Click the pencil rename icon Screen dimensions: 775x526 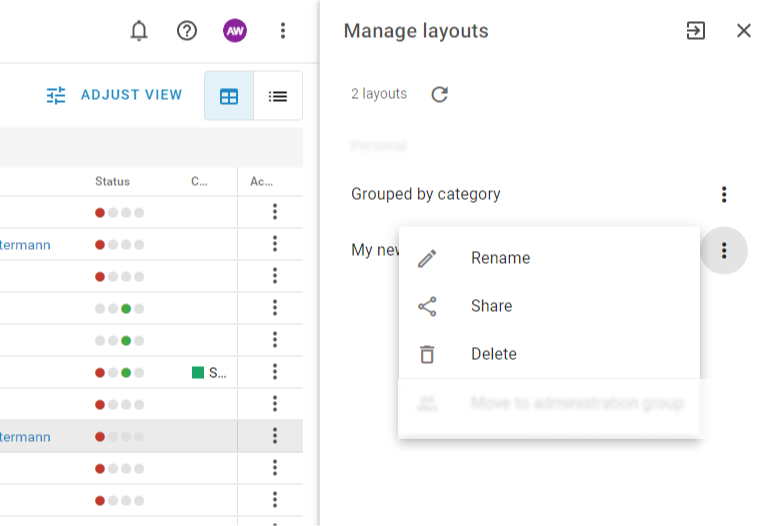[x=427, y=259]
